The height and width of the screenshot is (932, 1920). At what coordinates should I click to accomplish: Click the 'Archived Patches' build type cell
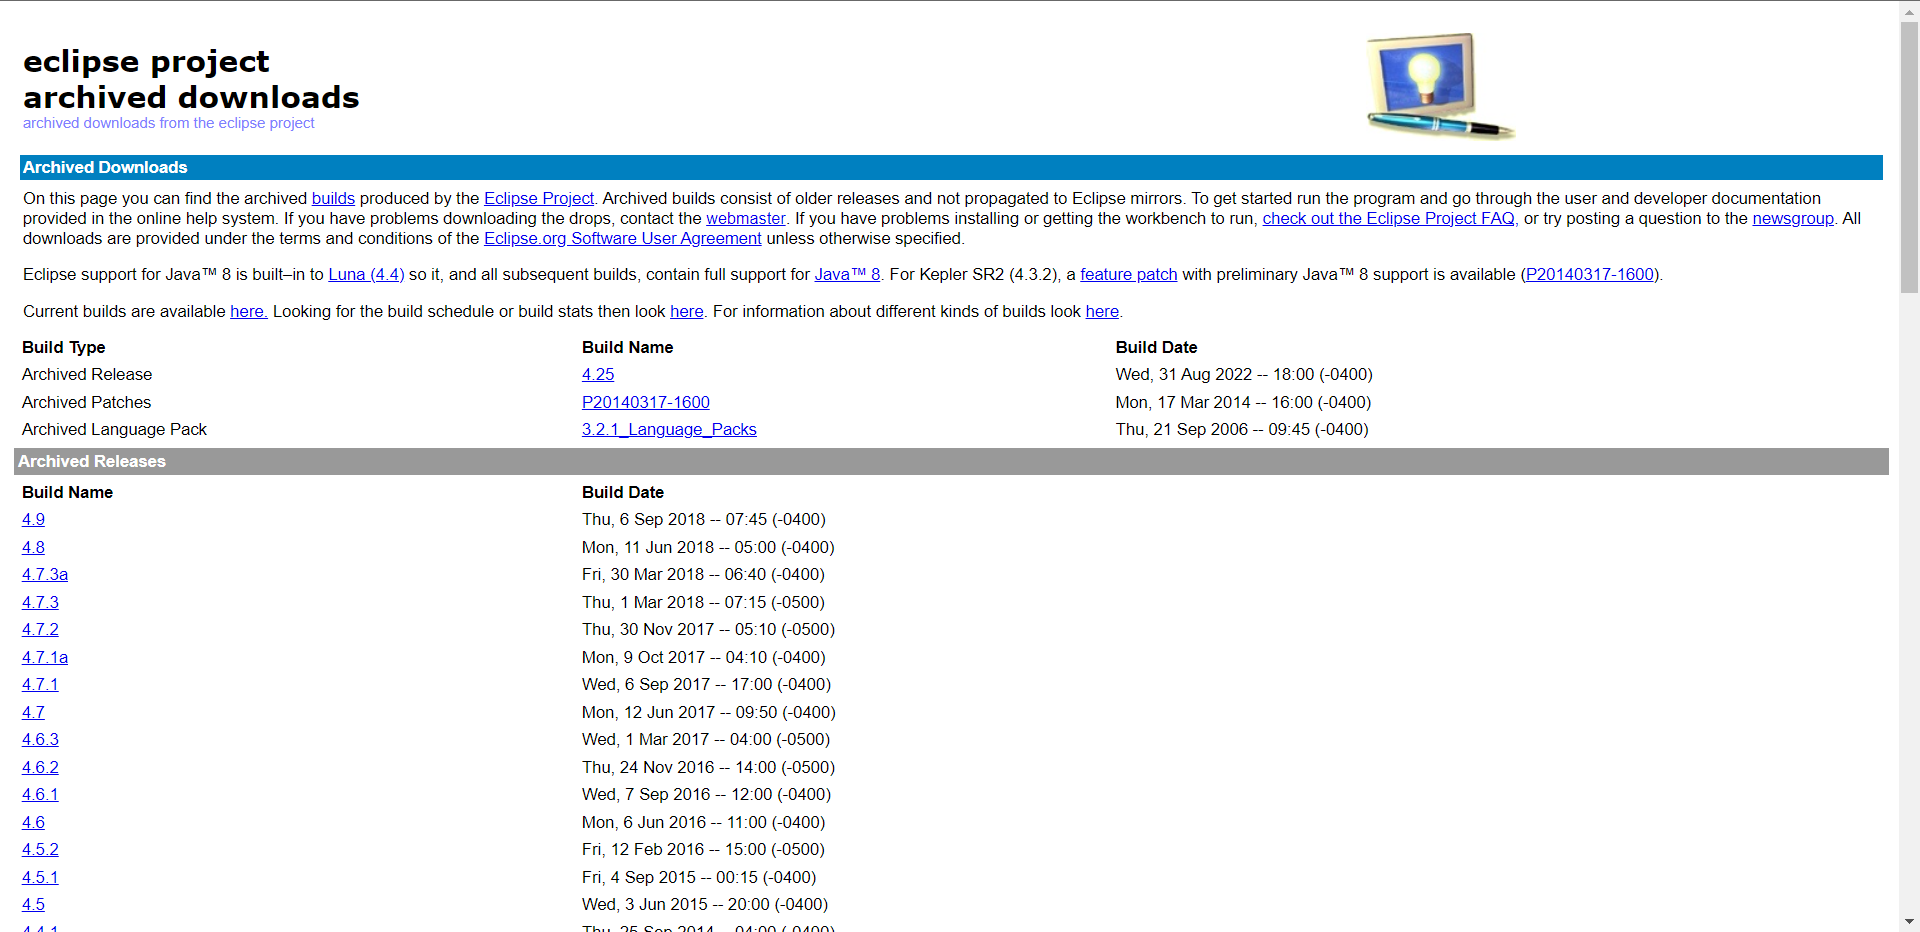tap(86, 402)
